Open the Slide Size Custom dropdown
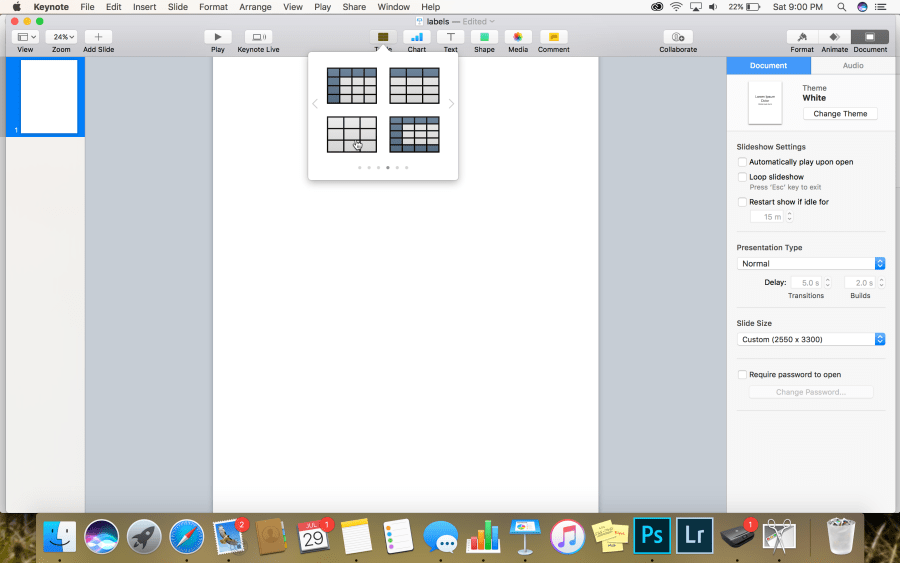This screenshot has width=900, height=563. [x=810, y=339]
